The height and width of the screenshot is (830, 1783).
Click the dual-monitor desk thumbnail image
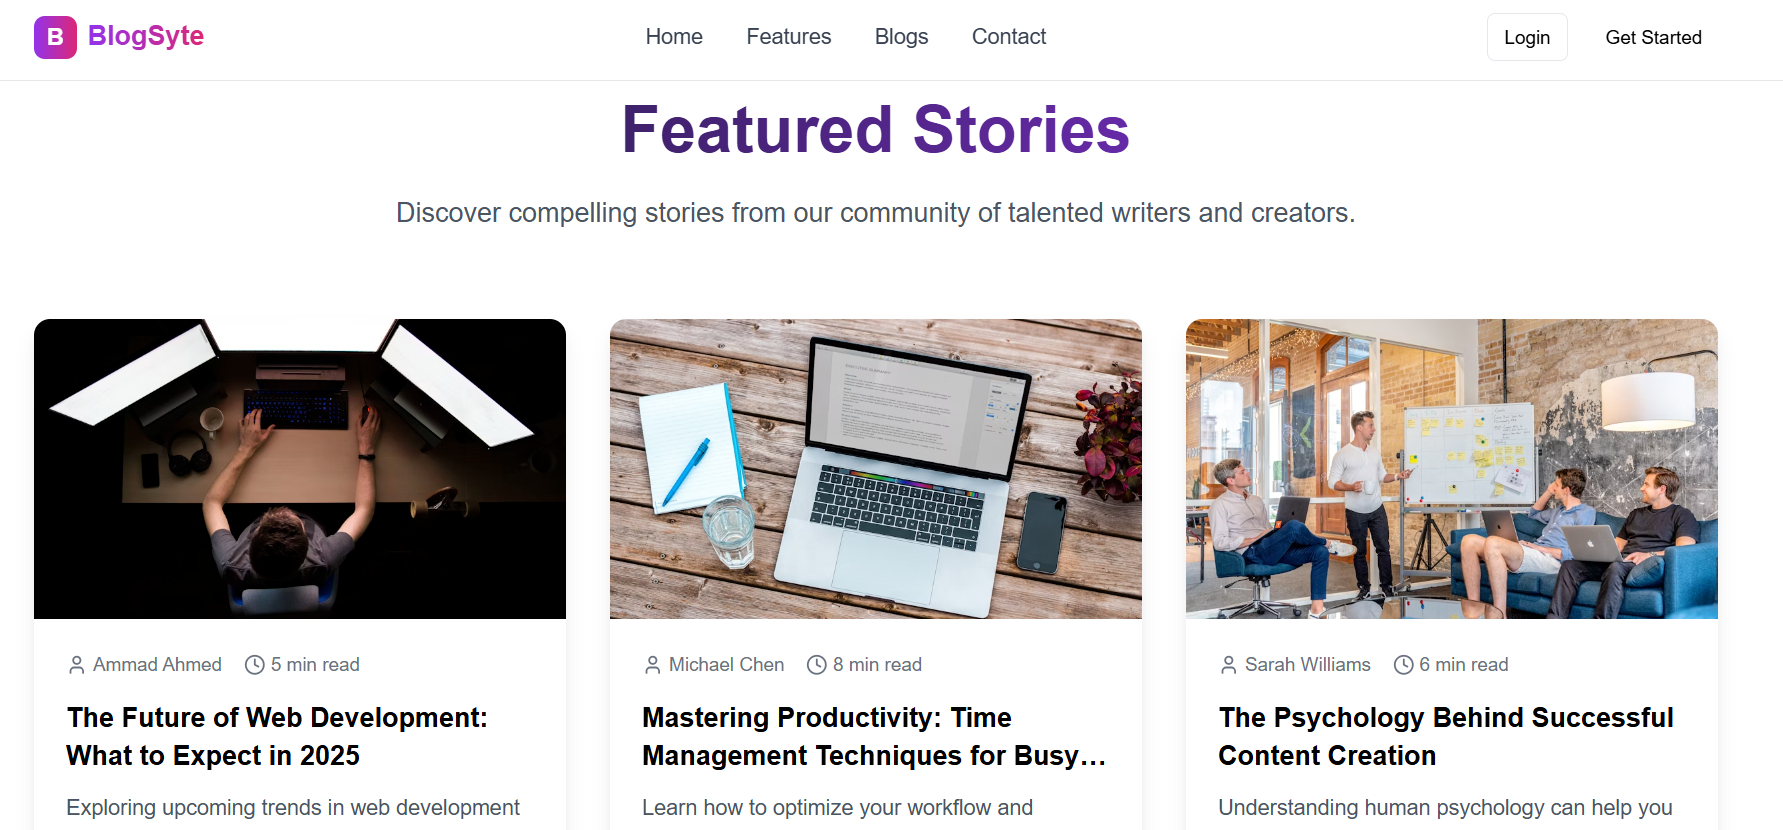[300, 469]
